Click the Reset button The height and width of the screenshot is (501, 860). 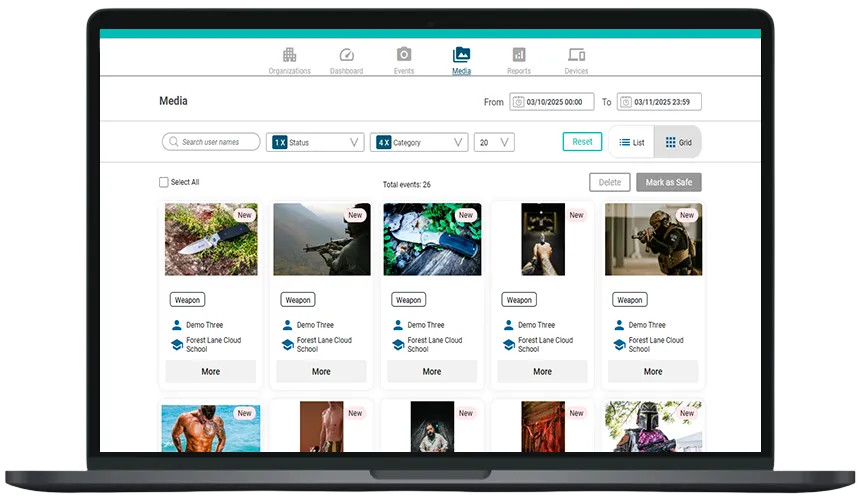tap(582, 142)
